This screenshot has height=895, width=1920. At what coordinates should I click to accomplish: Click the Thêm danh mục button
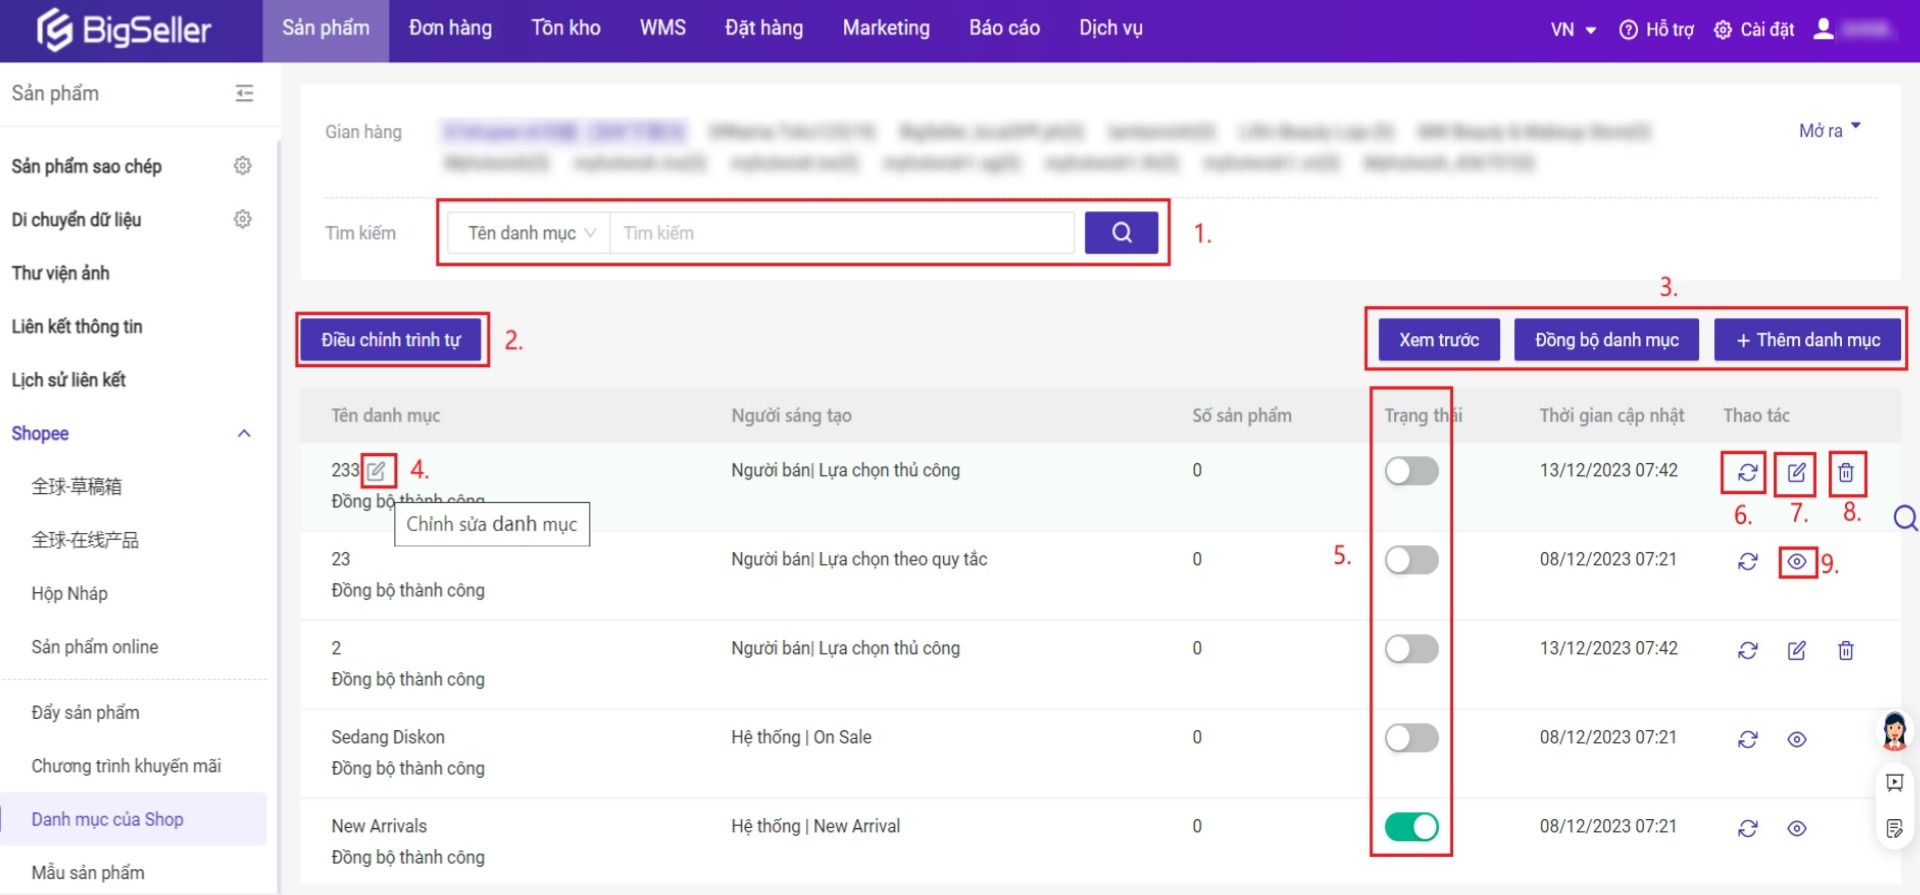click(x=1808, y=340)
